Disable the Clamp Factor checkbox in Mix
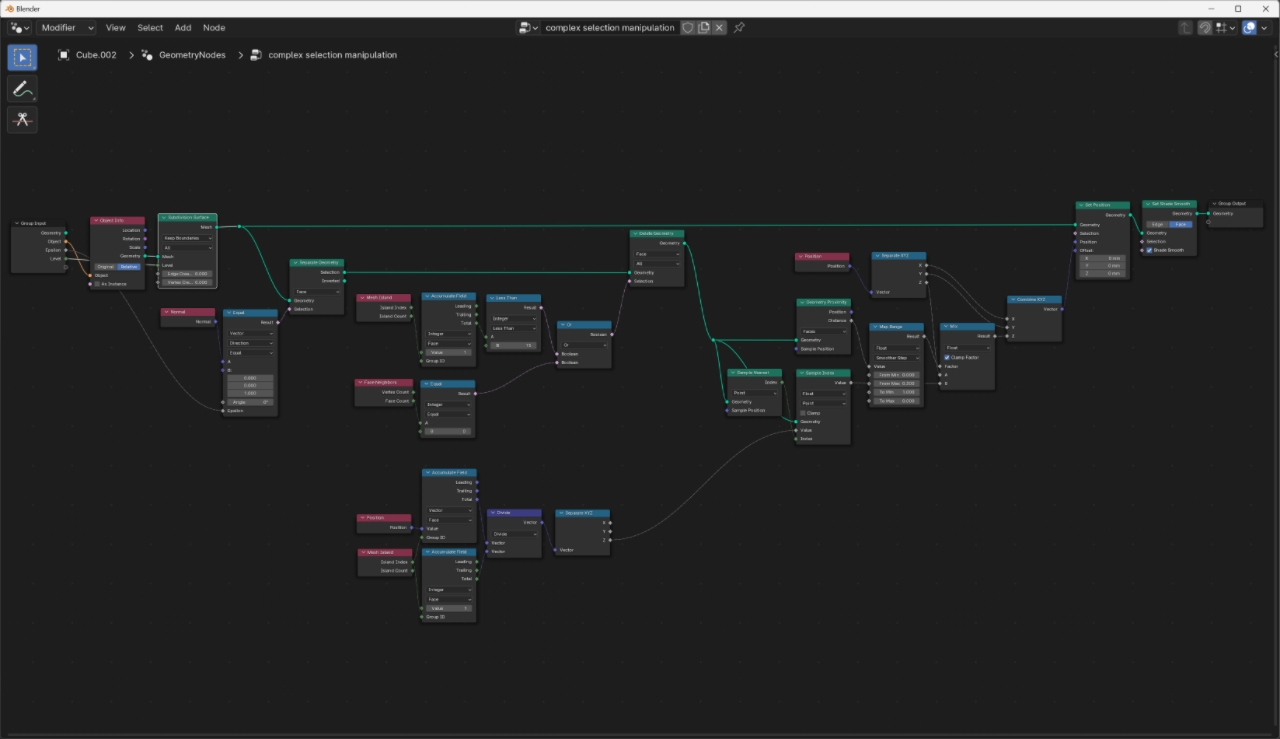This screenshot has width=1280, height=739. [947, 357]
